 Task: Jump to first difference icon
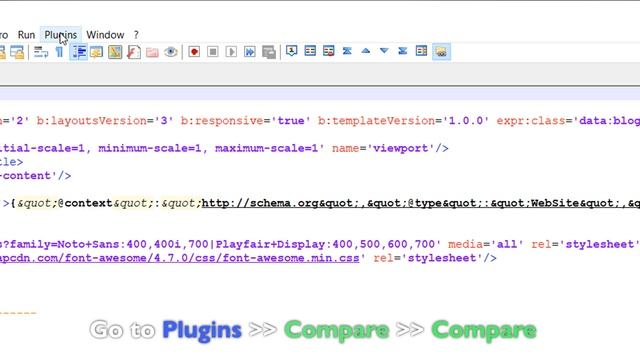click(x=347, y=51)
